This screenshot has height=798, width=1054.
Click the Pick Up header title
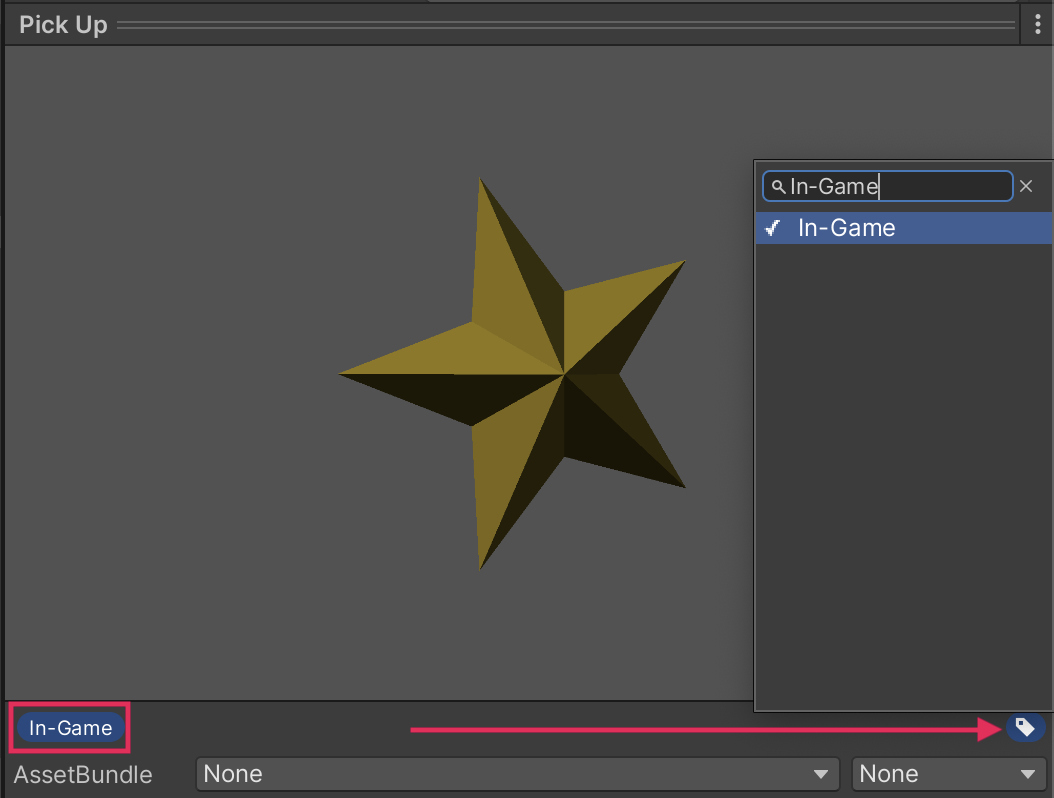63,26
